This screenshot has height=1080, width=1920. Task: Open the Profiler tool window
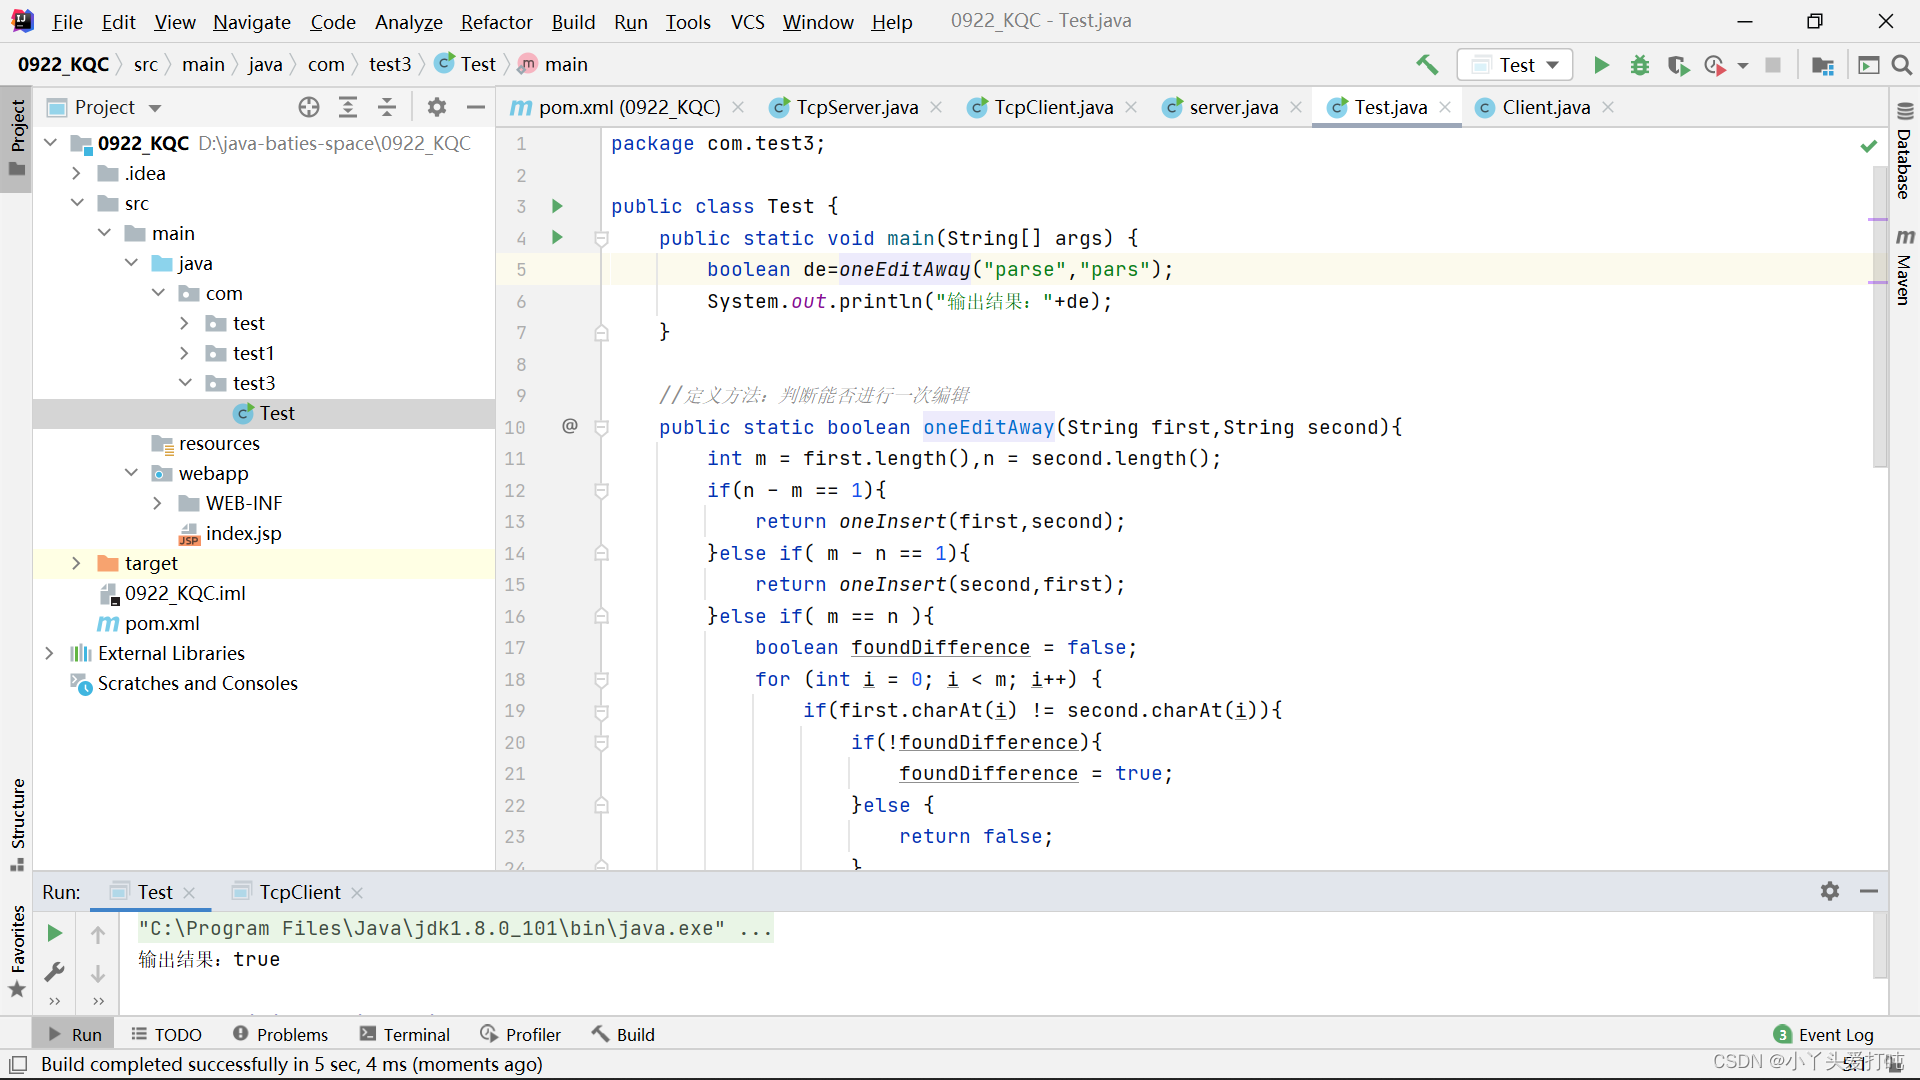click(521, 1034)
